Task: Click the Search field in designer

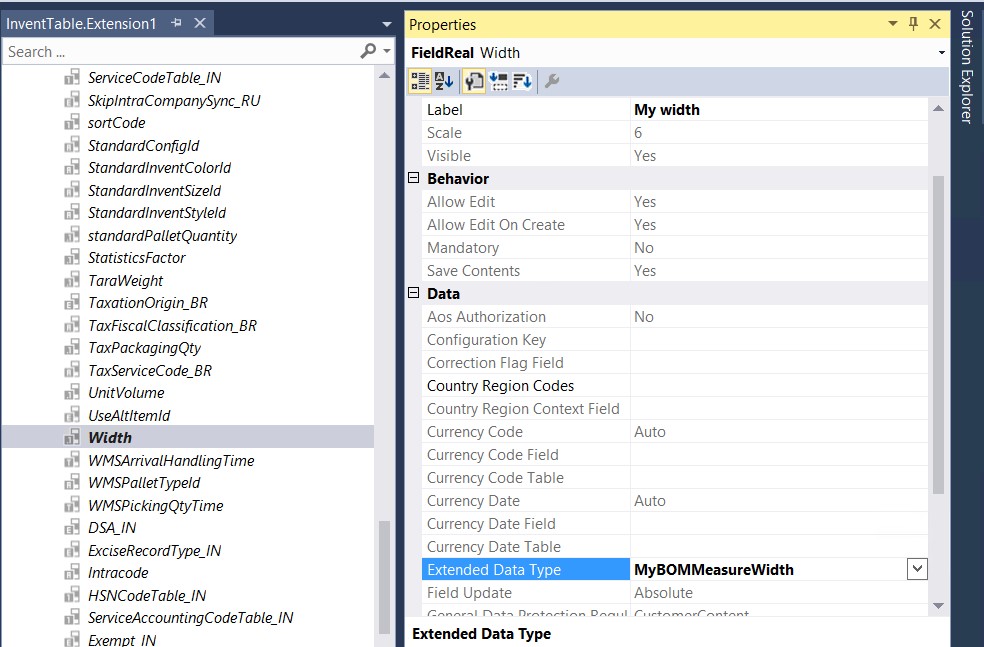Action: (x=182, y=51)
